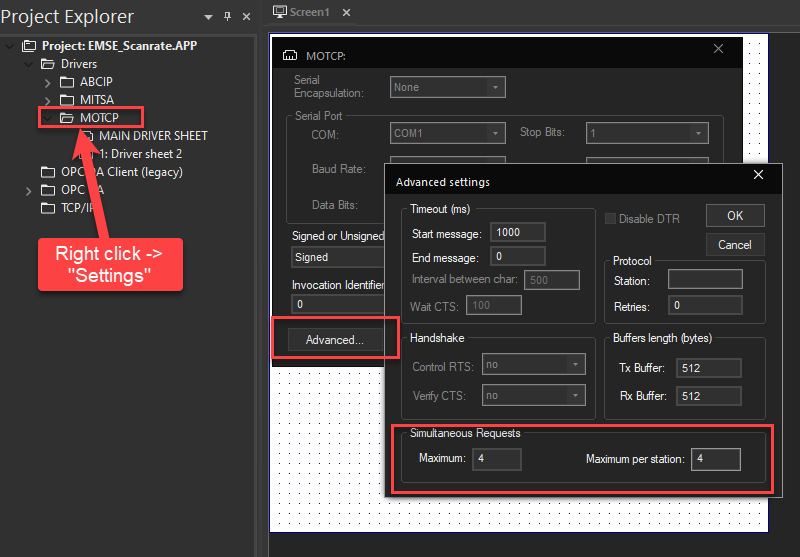Click the TCP/IP folder icon
Image resolution: width=800 pixels, height=557 pixels.
tap(48, 208)
